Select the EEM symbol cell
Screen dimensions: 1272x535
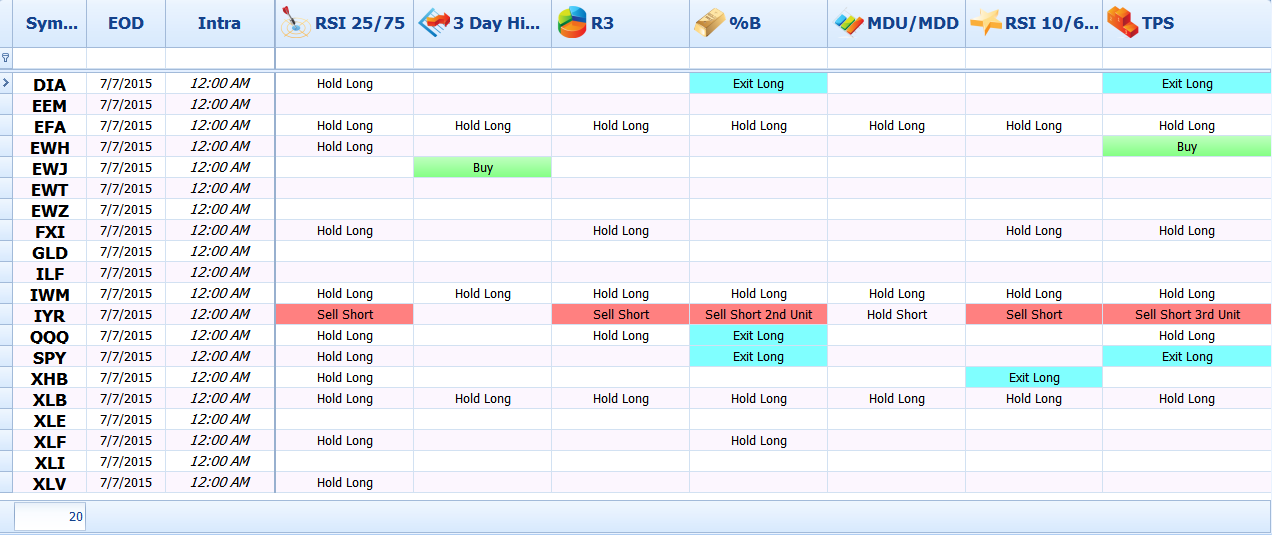[x=50, y=105]
